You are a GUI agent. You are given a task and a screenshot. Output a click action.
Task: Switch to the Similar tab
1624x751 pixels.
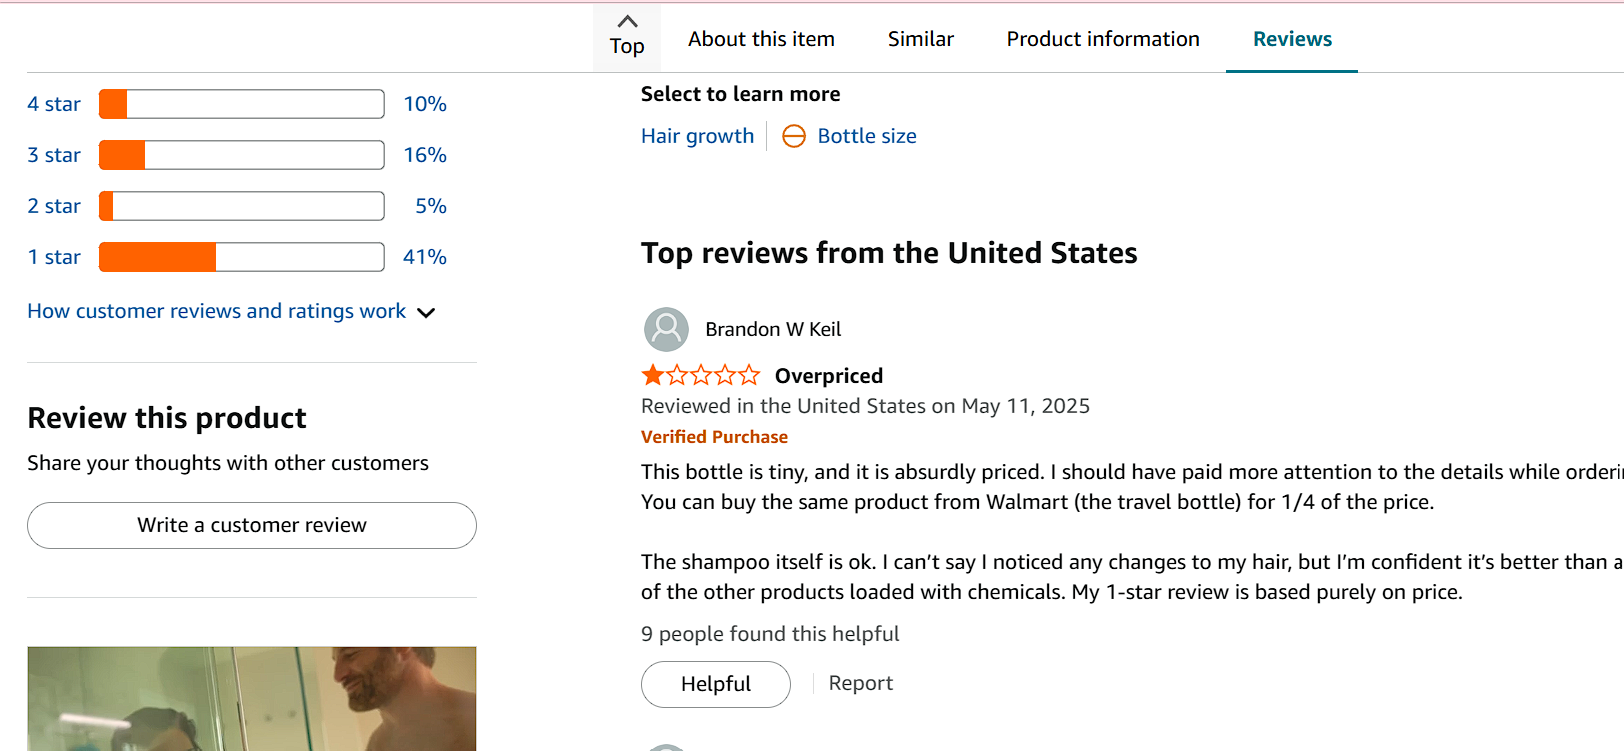[x=920, y=39]
